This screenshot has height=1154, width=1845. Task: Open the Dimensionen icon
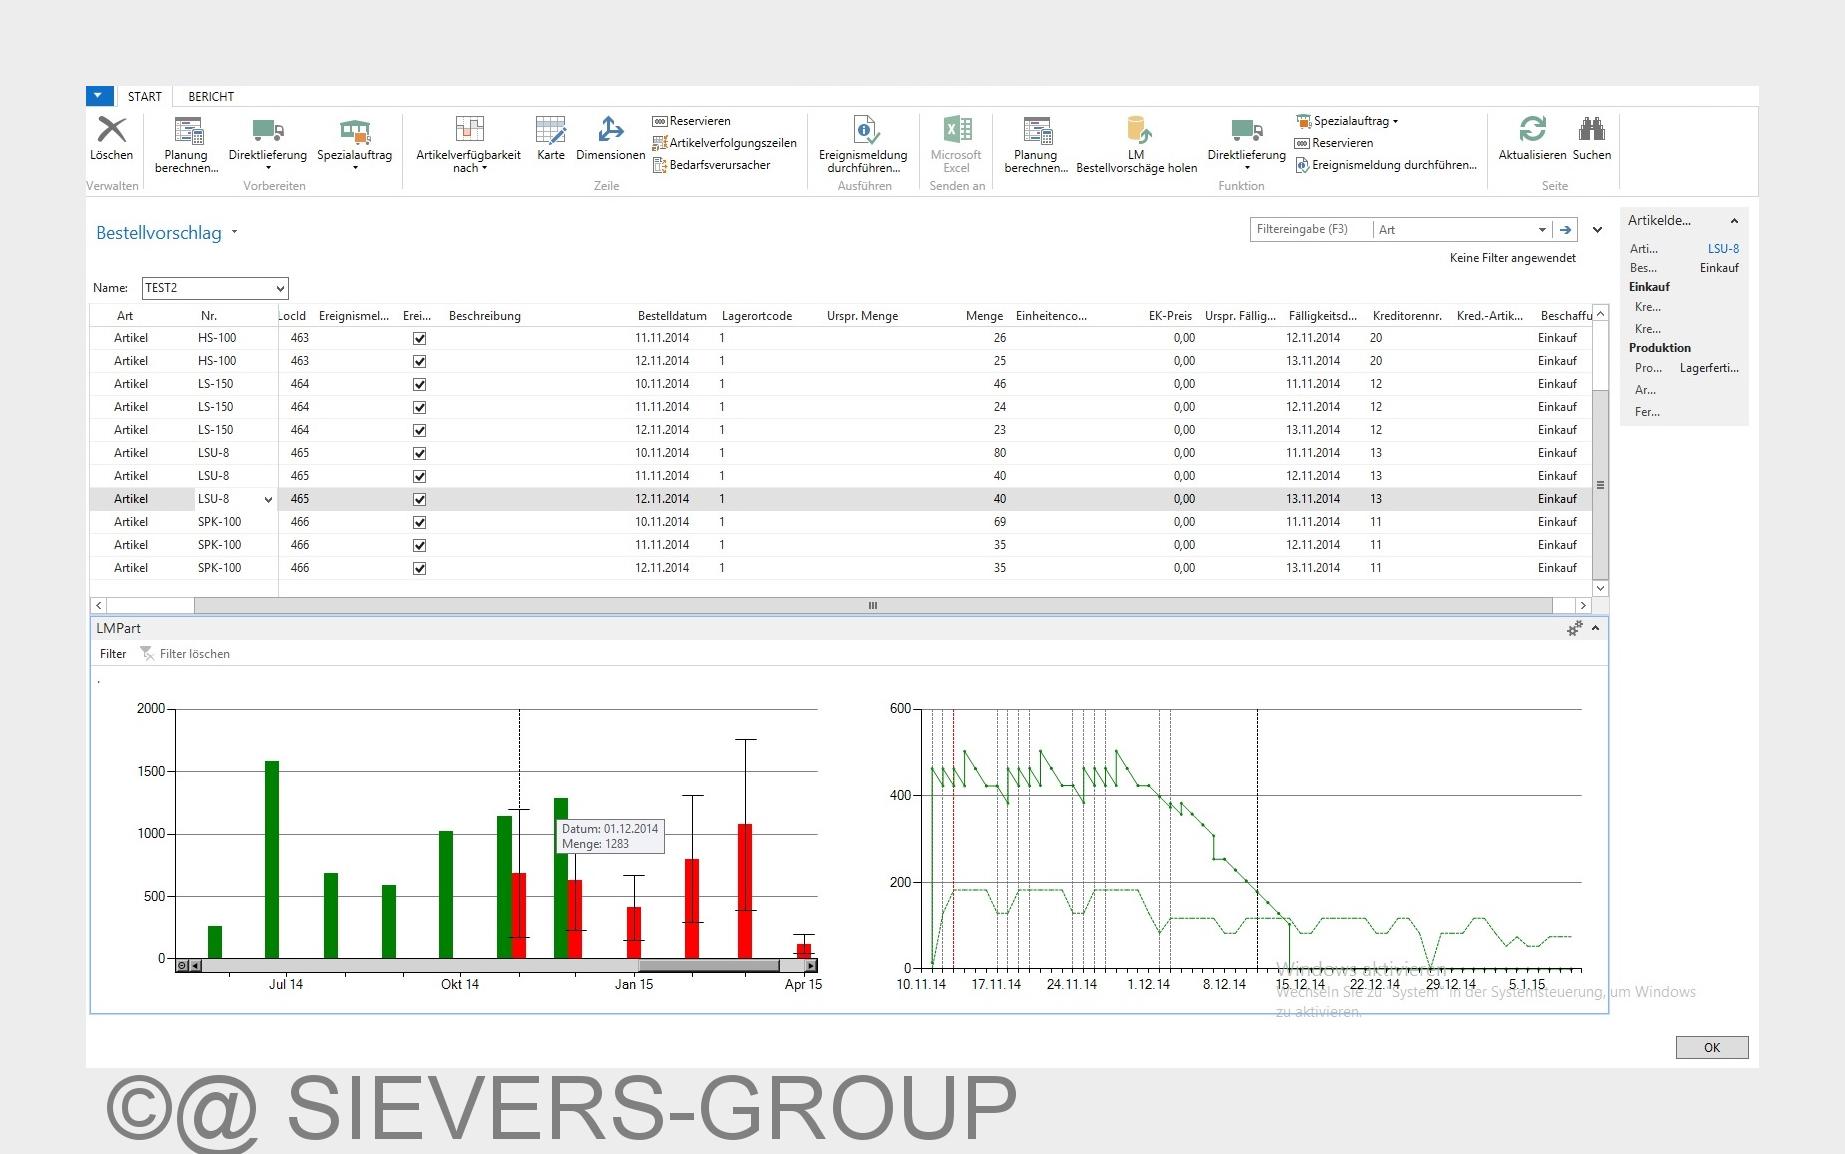coord(610,130)
